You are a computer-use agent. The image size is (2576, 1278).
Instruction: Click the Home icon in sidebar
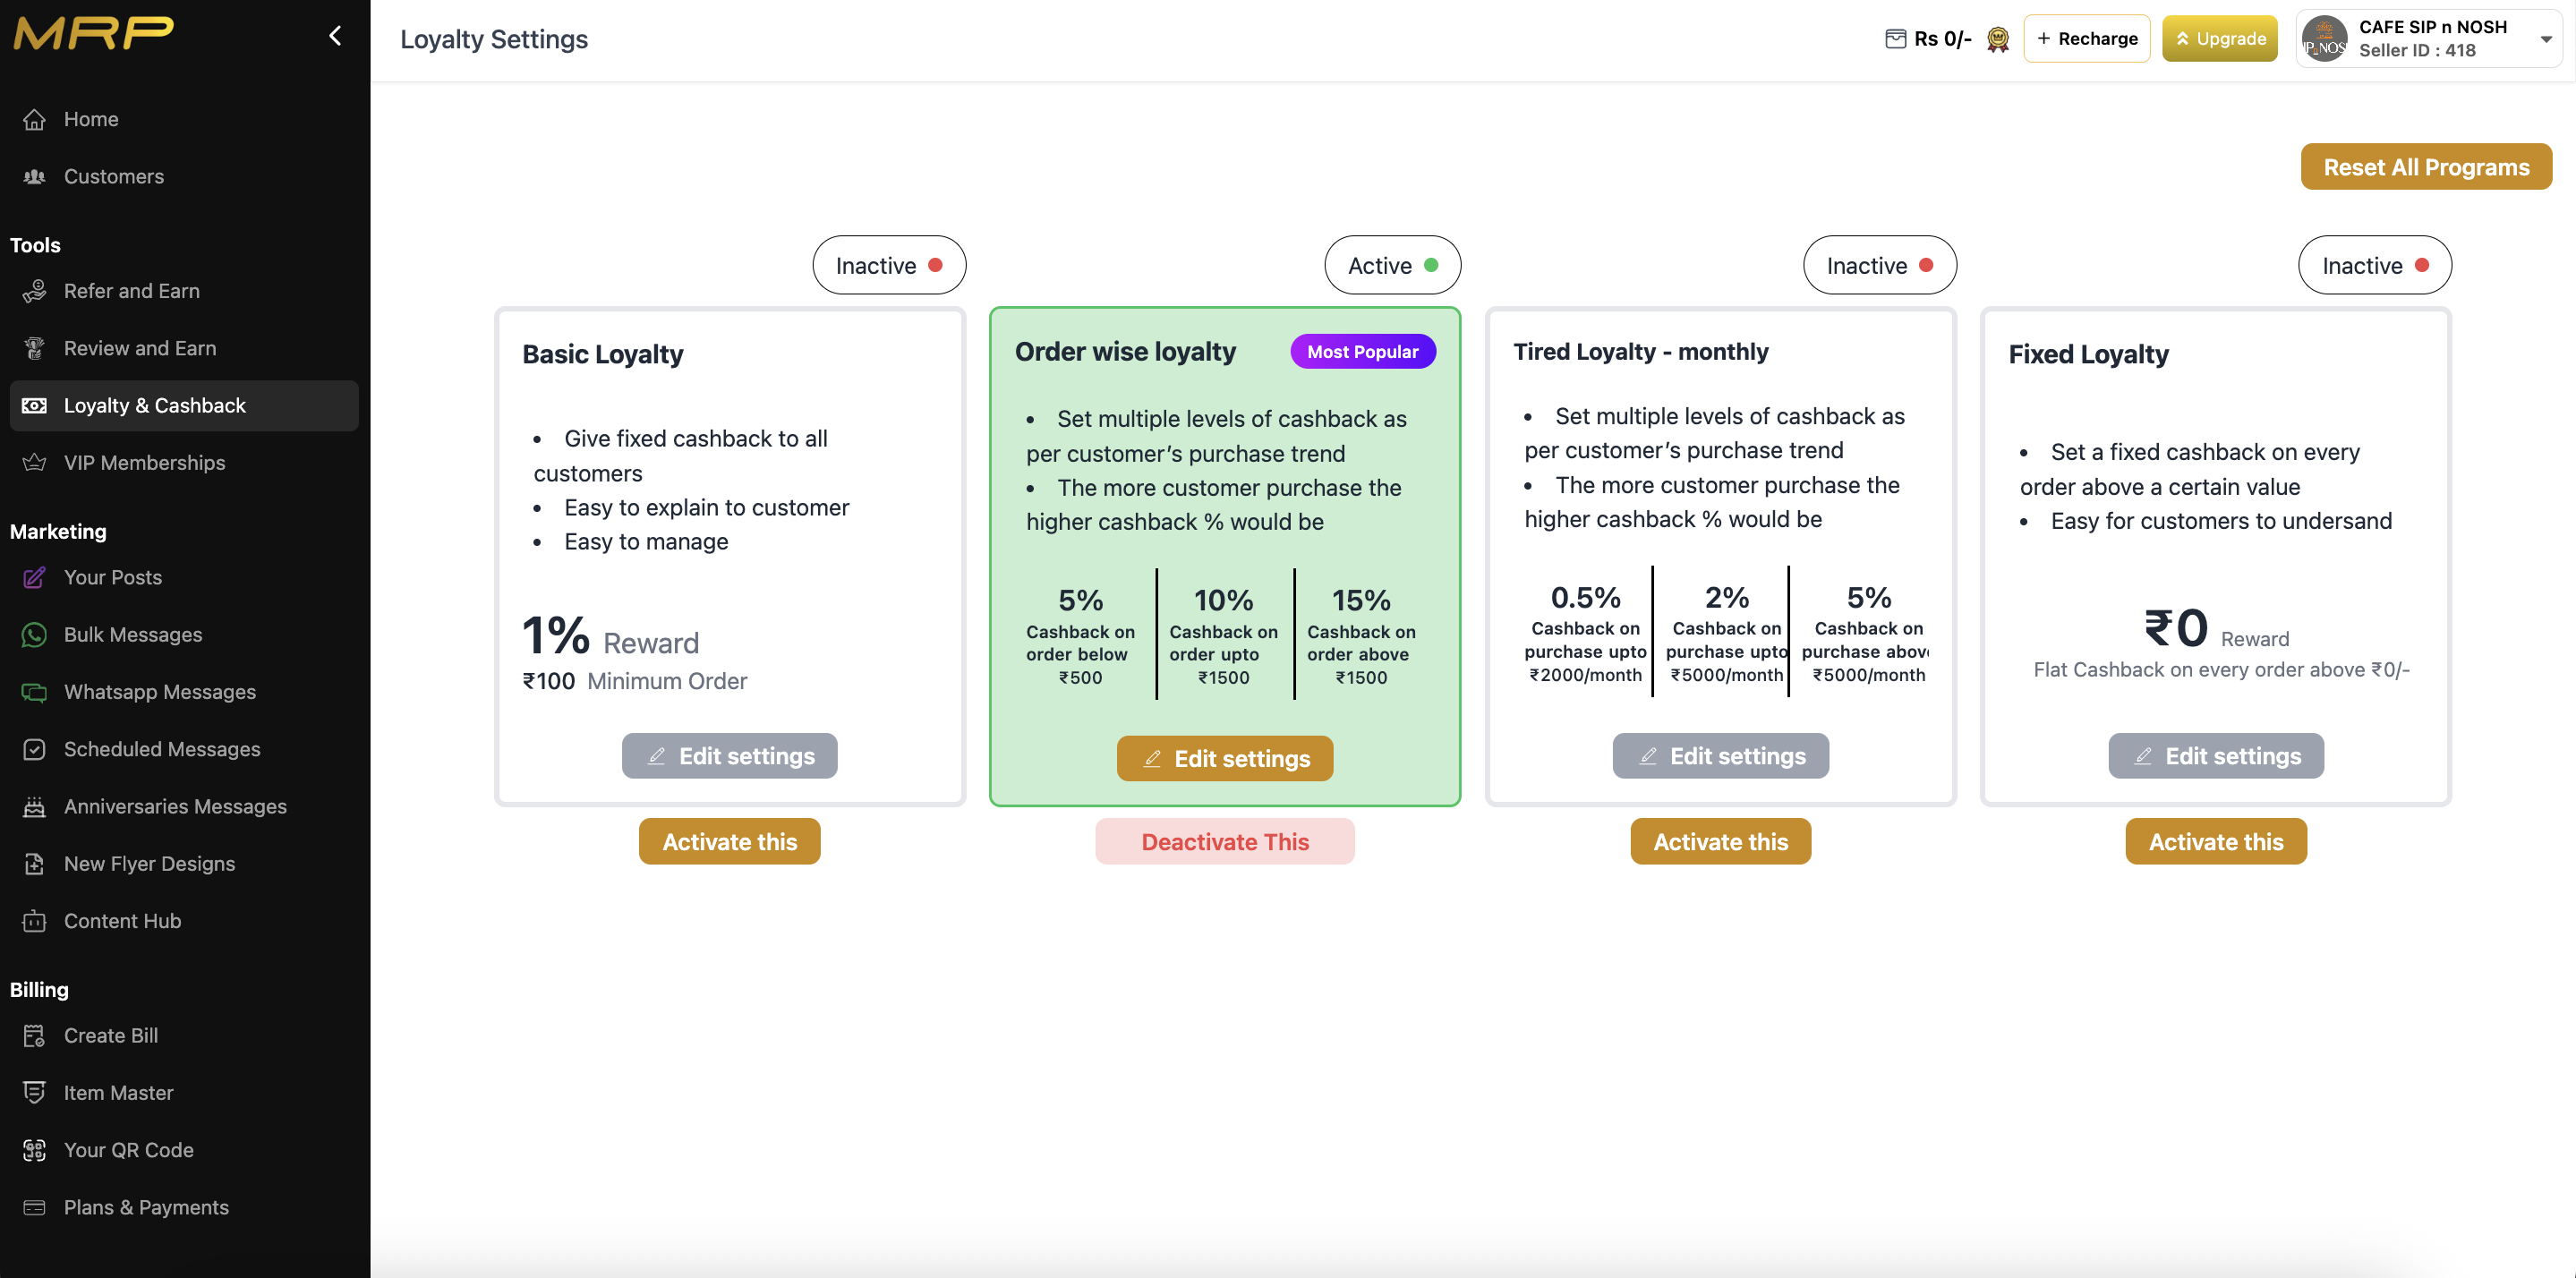click(34, 119)
